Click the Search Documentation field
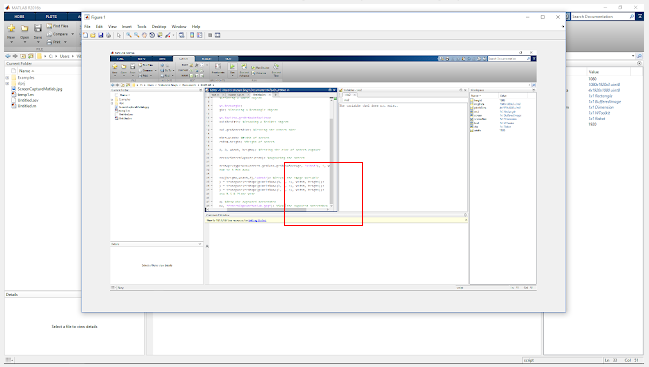This screenshot has height=367, width=649. [x=600, y=17]
